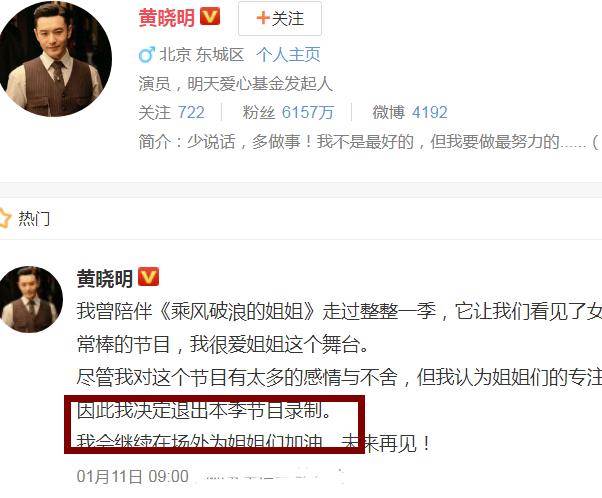Click the 关注 follow button
The width and height of the screenshot is (602, 498).
[x=280, y=18]
